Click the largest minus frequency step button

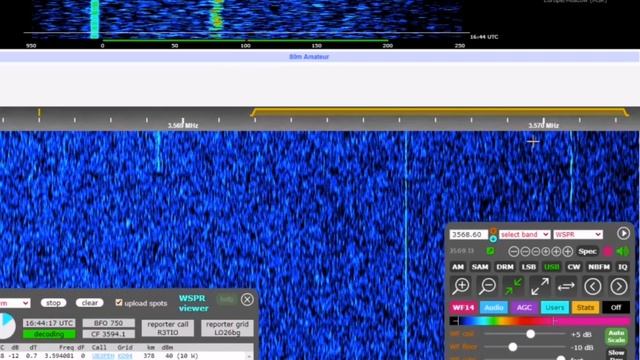point(514,251)
